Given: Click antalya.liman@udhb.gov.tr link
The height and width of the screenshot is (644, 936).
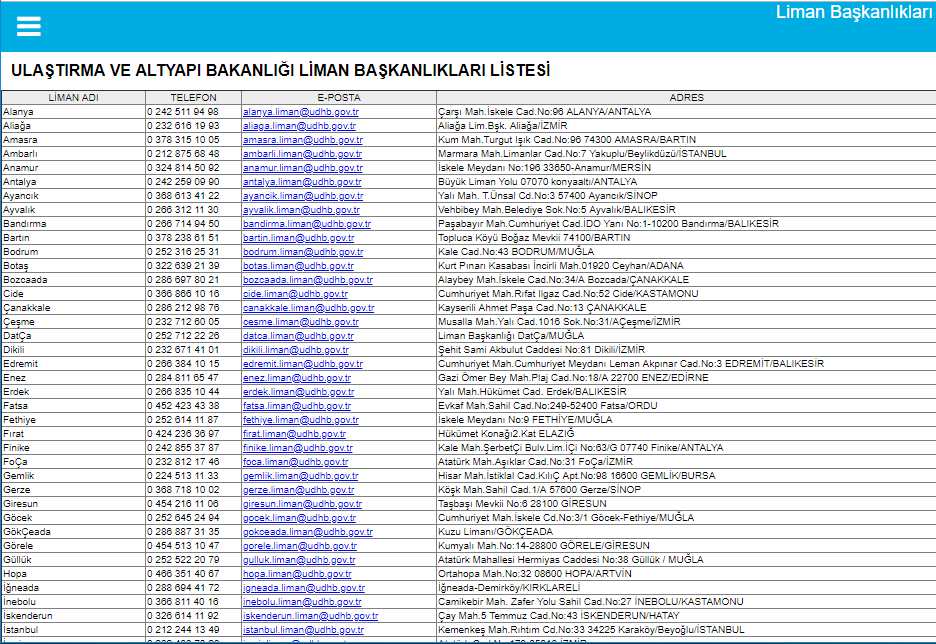Looking at the screenshot, I should pyautogui.click(x=302, y=182).
